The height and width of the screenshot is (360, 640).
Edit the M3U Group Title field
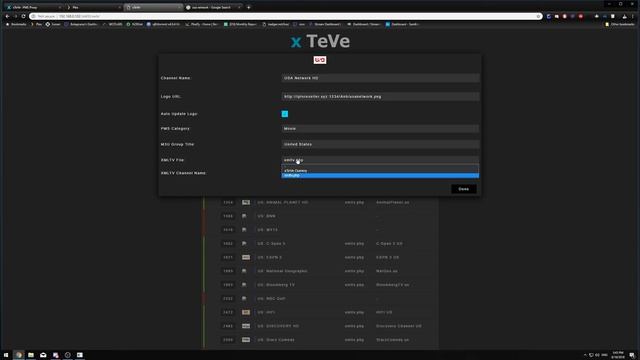(380, 144)
